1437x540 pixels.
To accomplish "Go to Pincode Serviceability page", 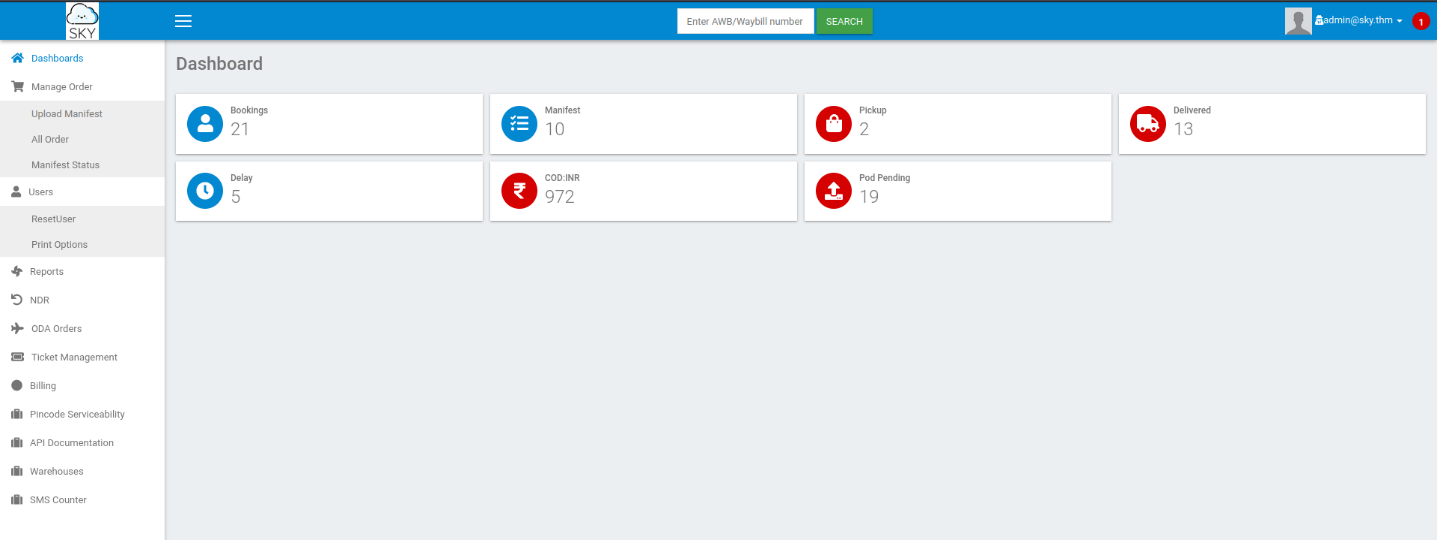I will 77,414.
